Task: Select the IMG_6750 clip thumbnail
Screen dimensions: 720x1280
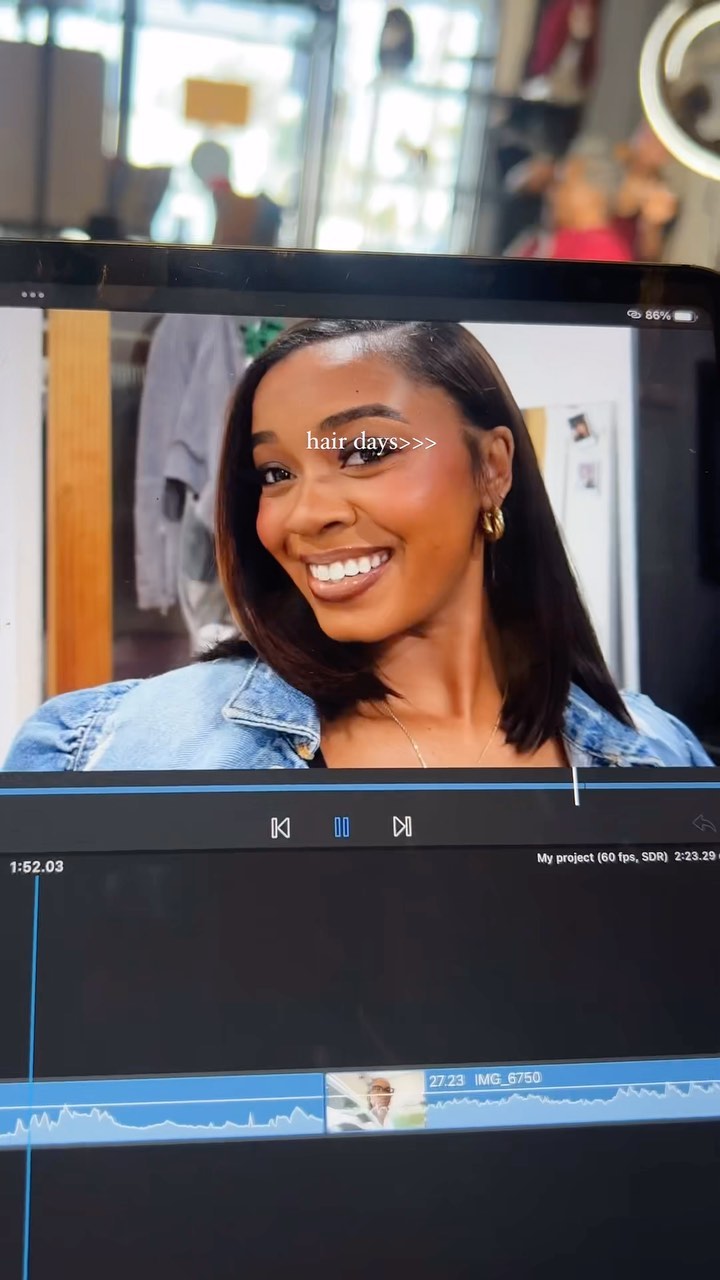Action: pyautogui.click(x=376, y=1101)
